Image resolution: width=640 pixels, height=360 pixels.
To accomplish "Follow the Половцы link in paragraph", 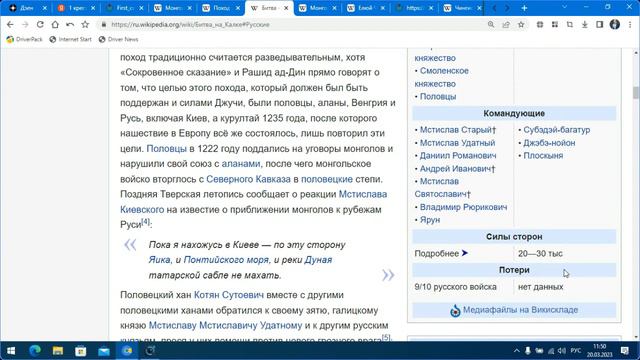I will 167,149.
